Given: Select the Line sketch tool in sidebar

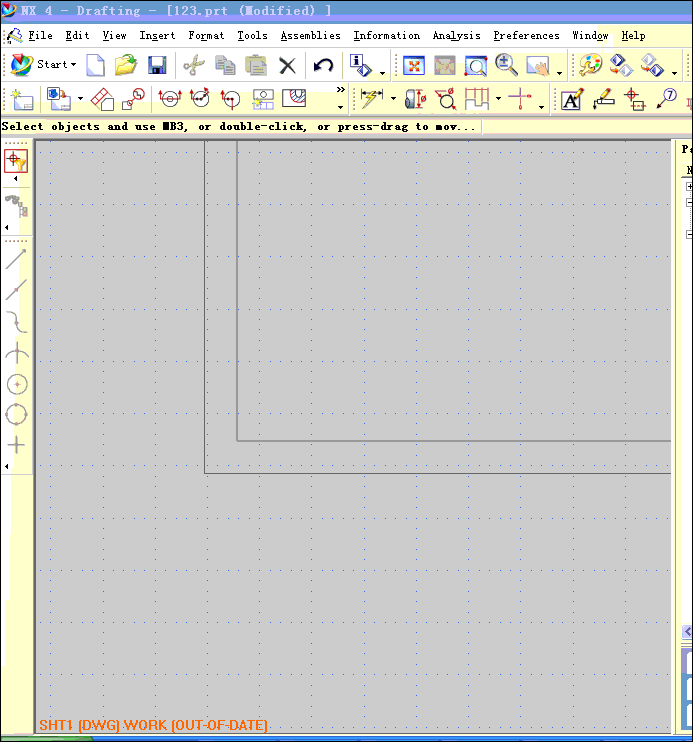Looking at the screenshot, I should click(16, 259).
